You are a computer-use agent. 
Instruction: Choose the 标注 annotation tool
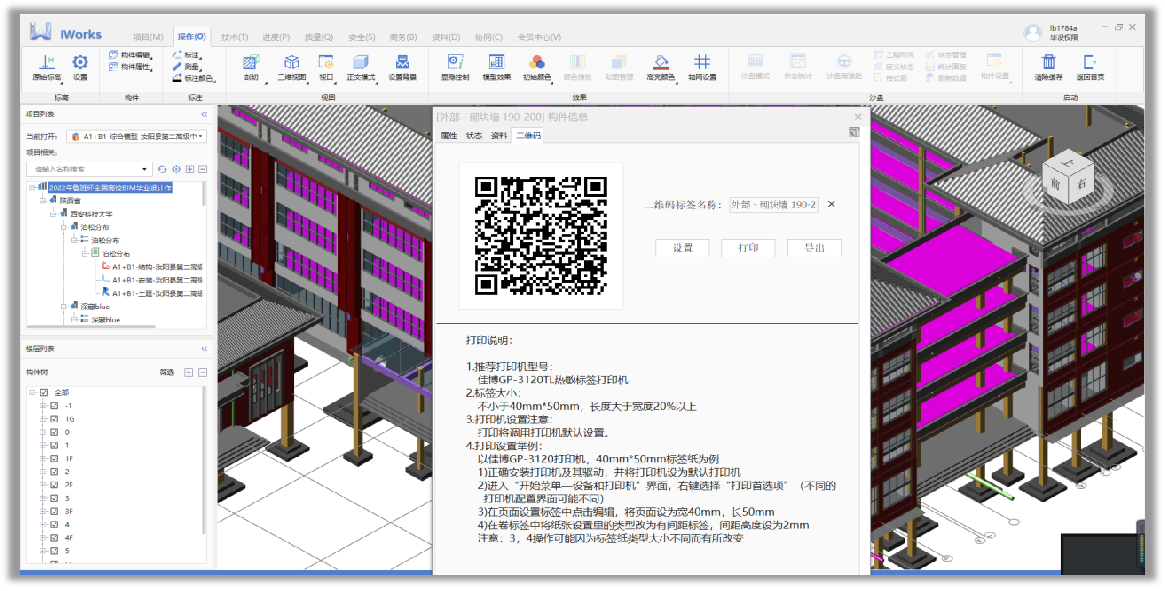[x=187, y=55]
